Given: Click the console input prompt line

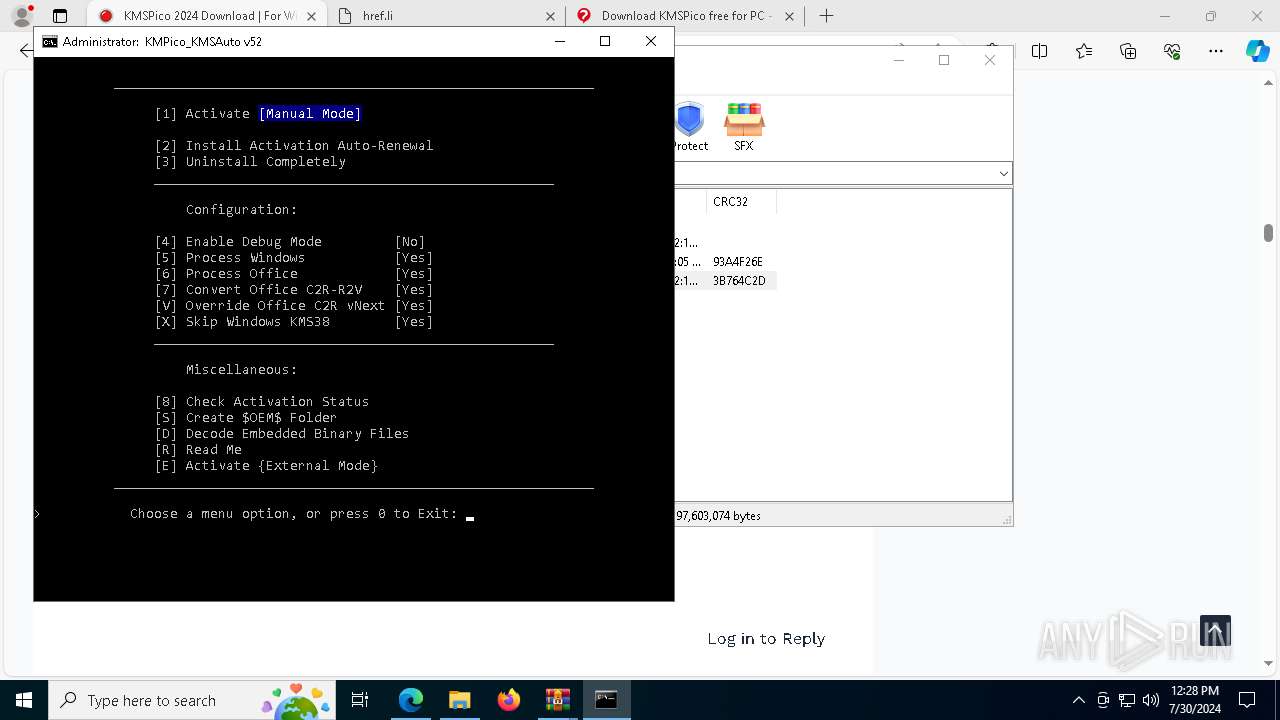Looking at the screenshot, I should [302, 514].
